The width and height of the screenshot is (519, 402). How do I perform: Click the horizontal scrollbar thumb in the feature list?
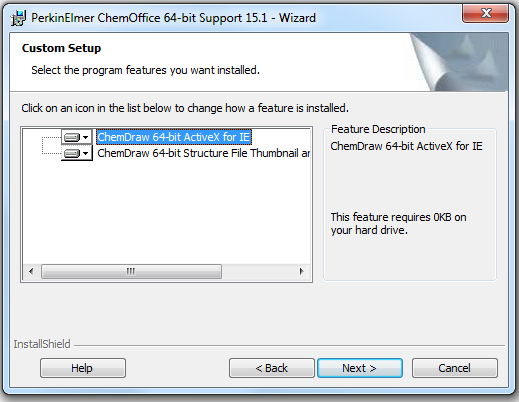point(131,271)
